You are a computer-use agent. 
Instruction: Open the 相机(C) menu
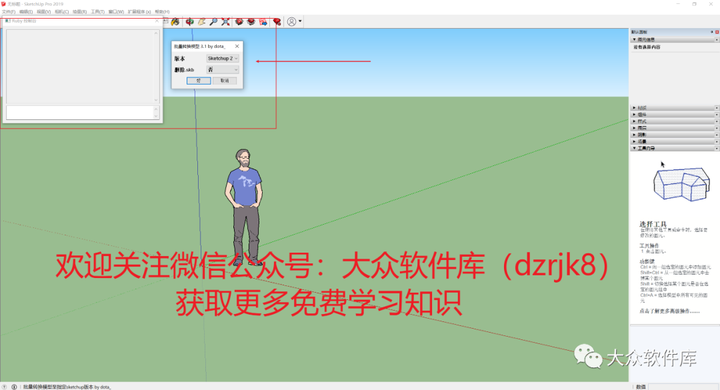pyautogui.click(x=62, y=11)
